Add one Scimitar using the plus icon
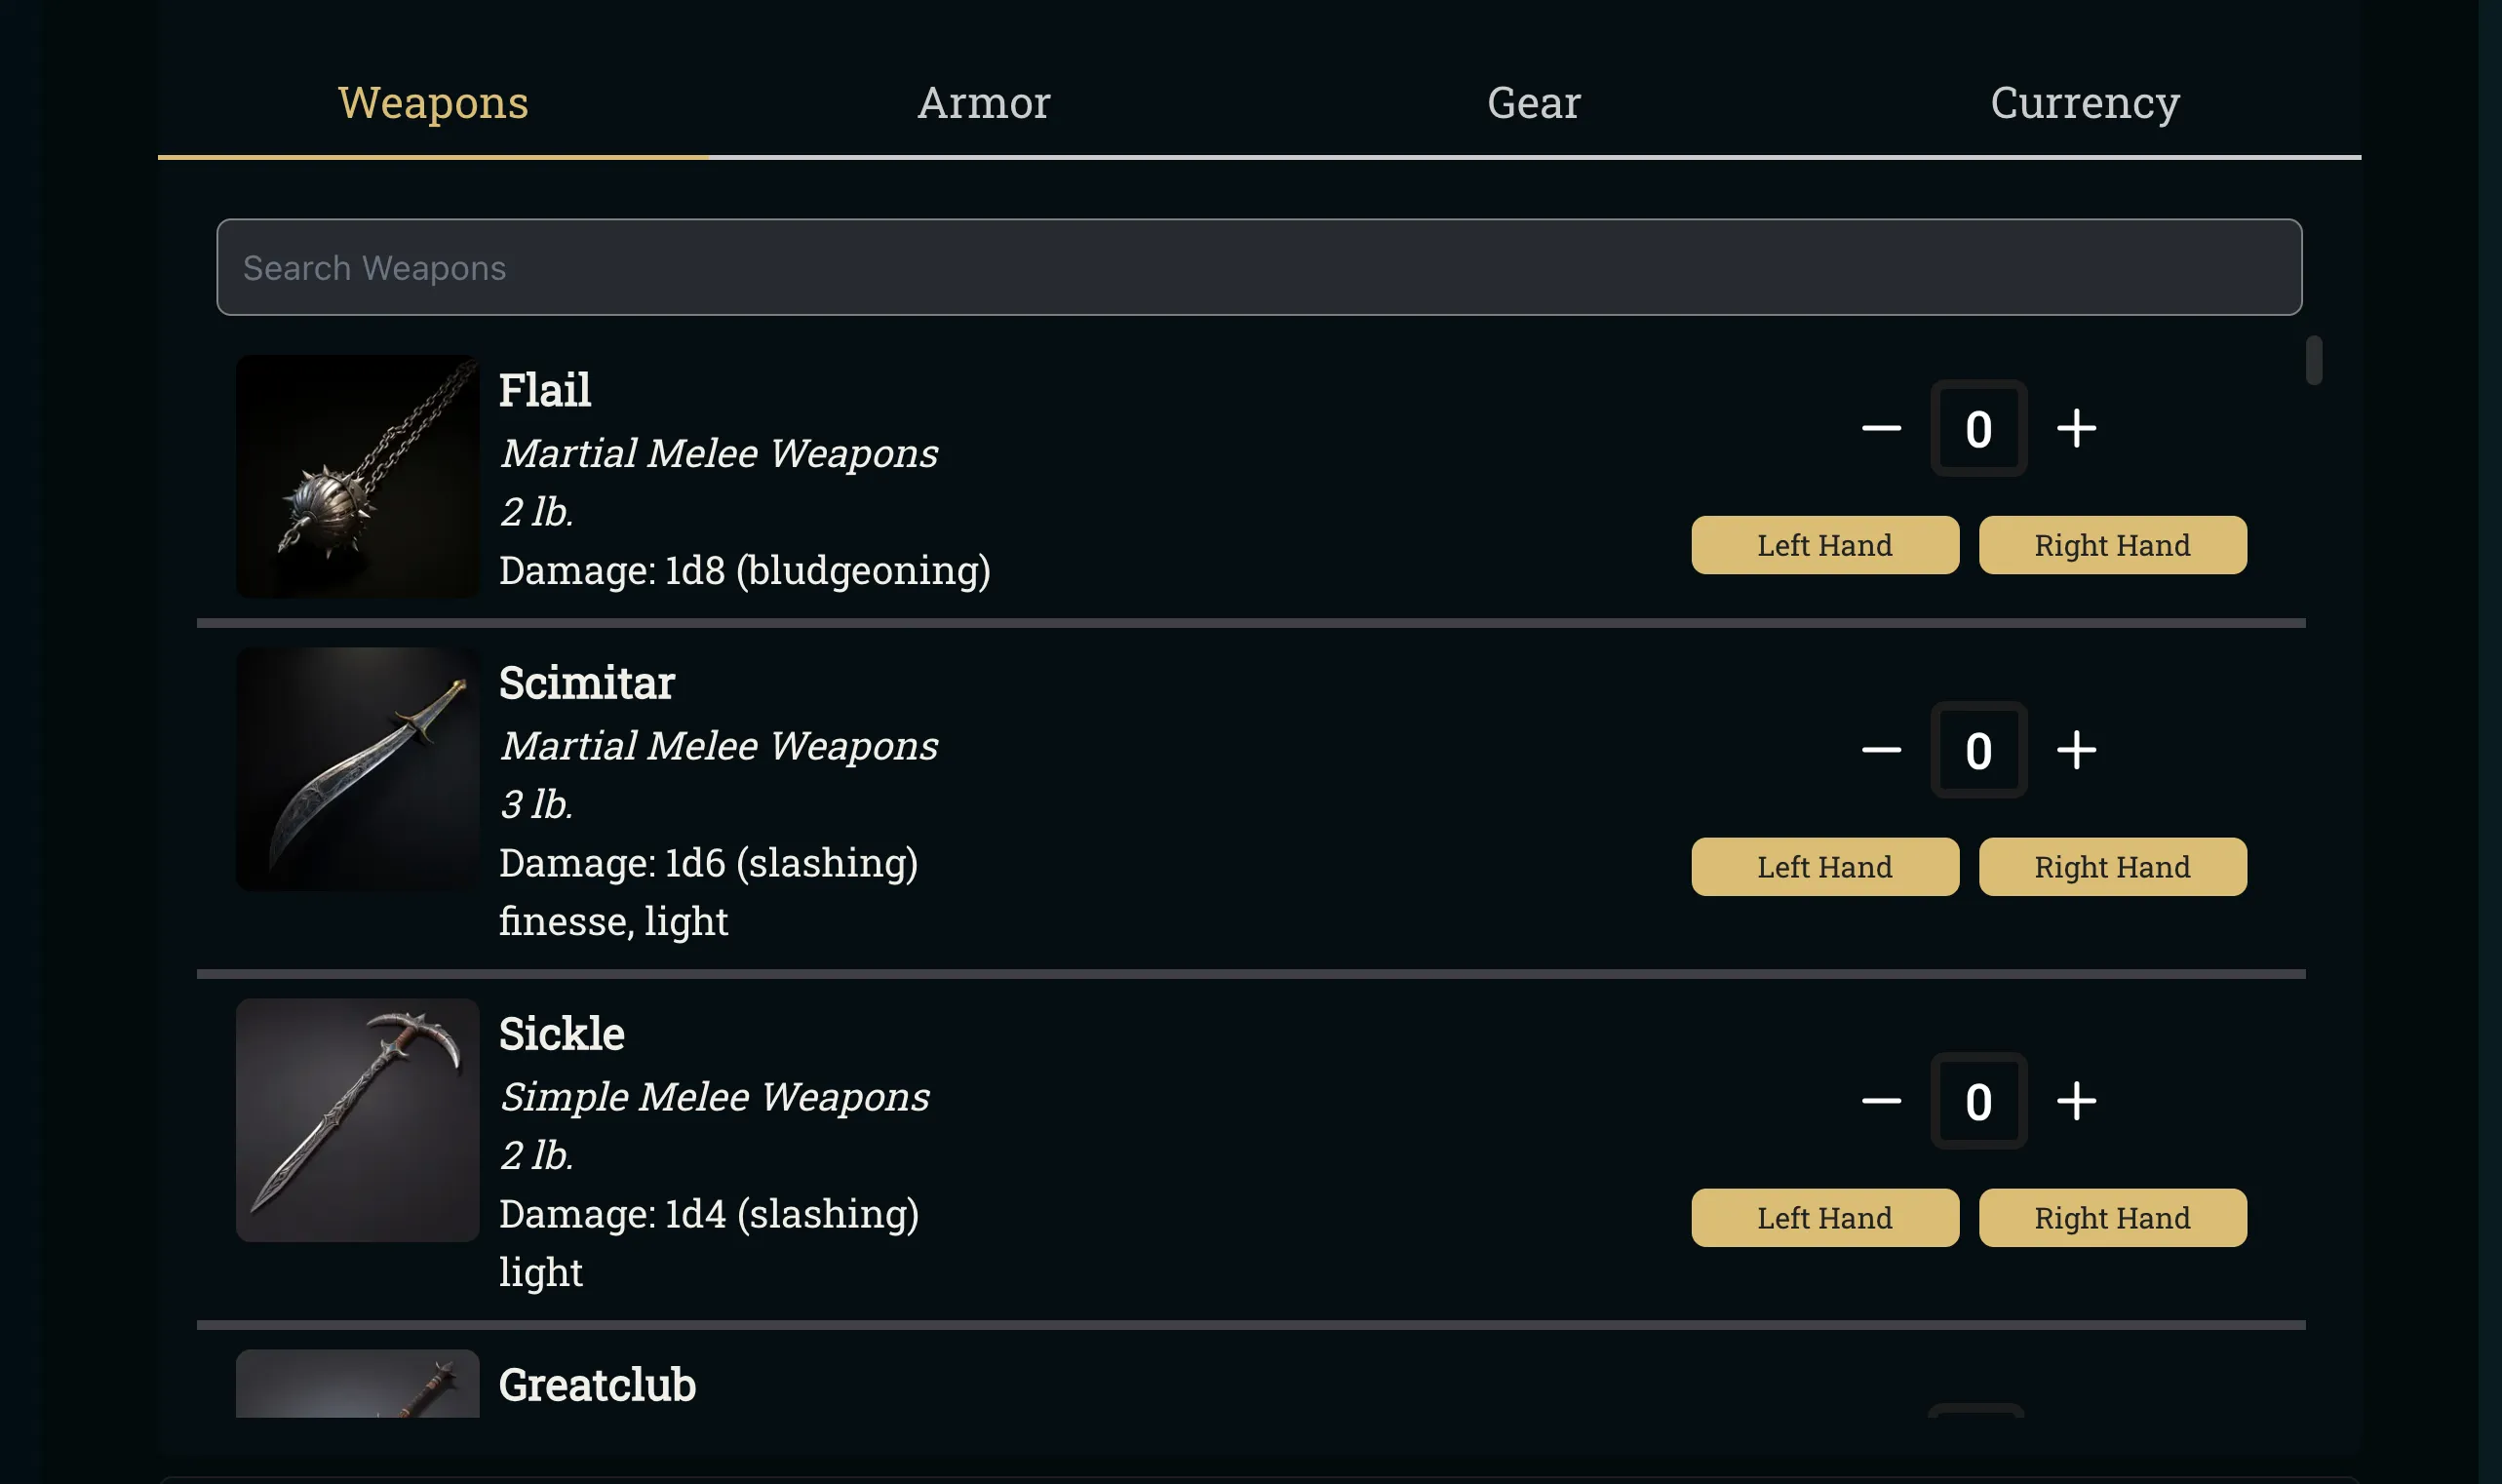 point(2076,750)
